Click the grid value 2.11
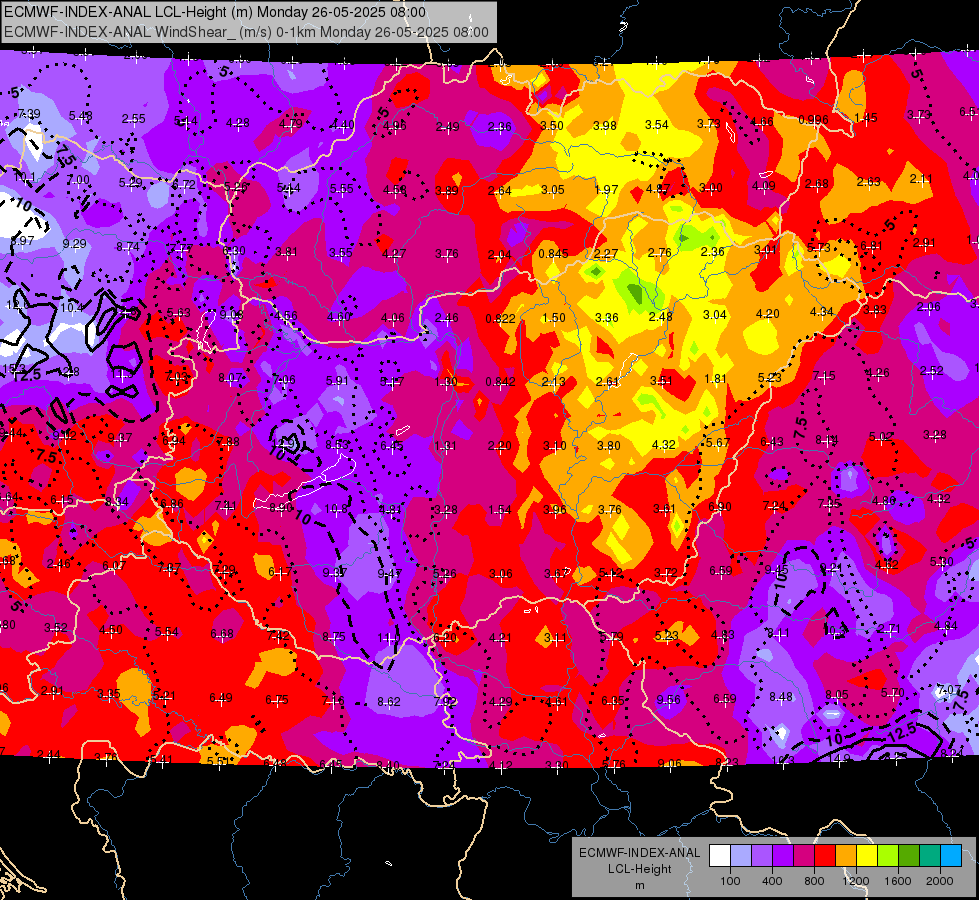 coord(921,179)
